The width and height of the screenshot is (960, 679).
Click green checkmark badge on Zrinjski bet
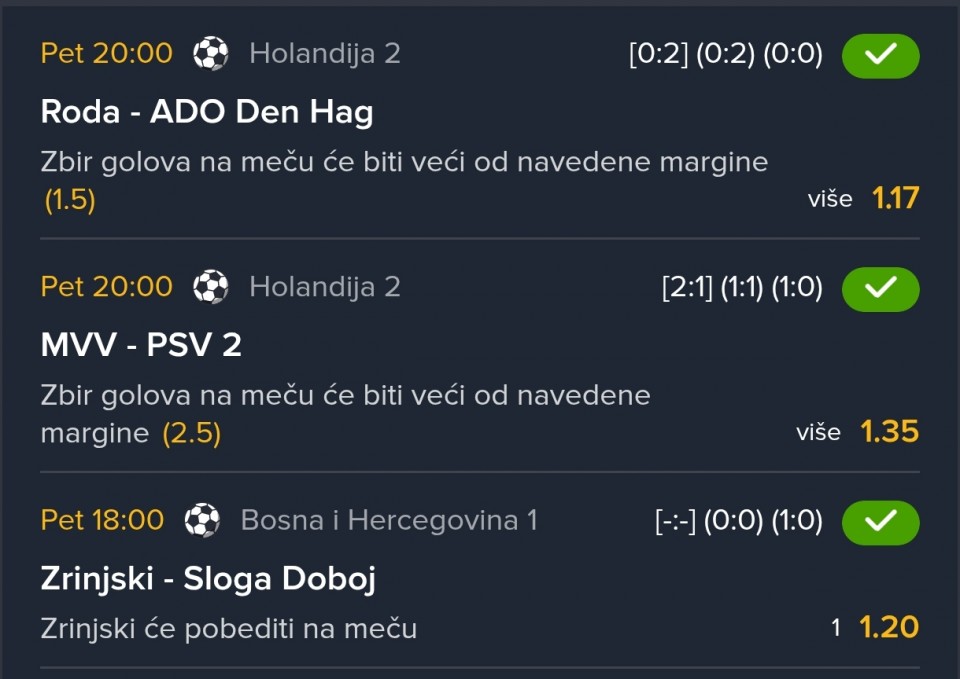tap(880, 521)
